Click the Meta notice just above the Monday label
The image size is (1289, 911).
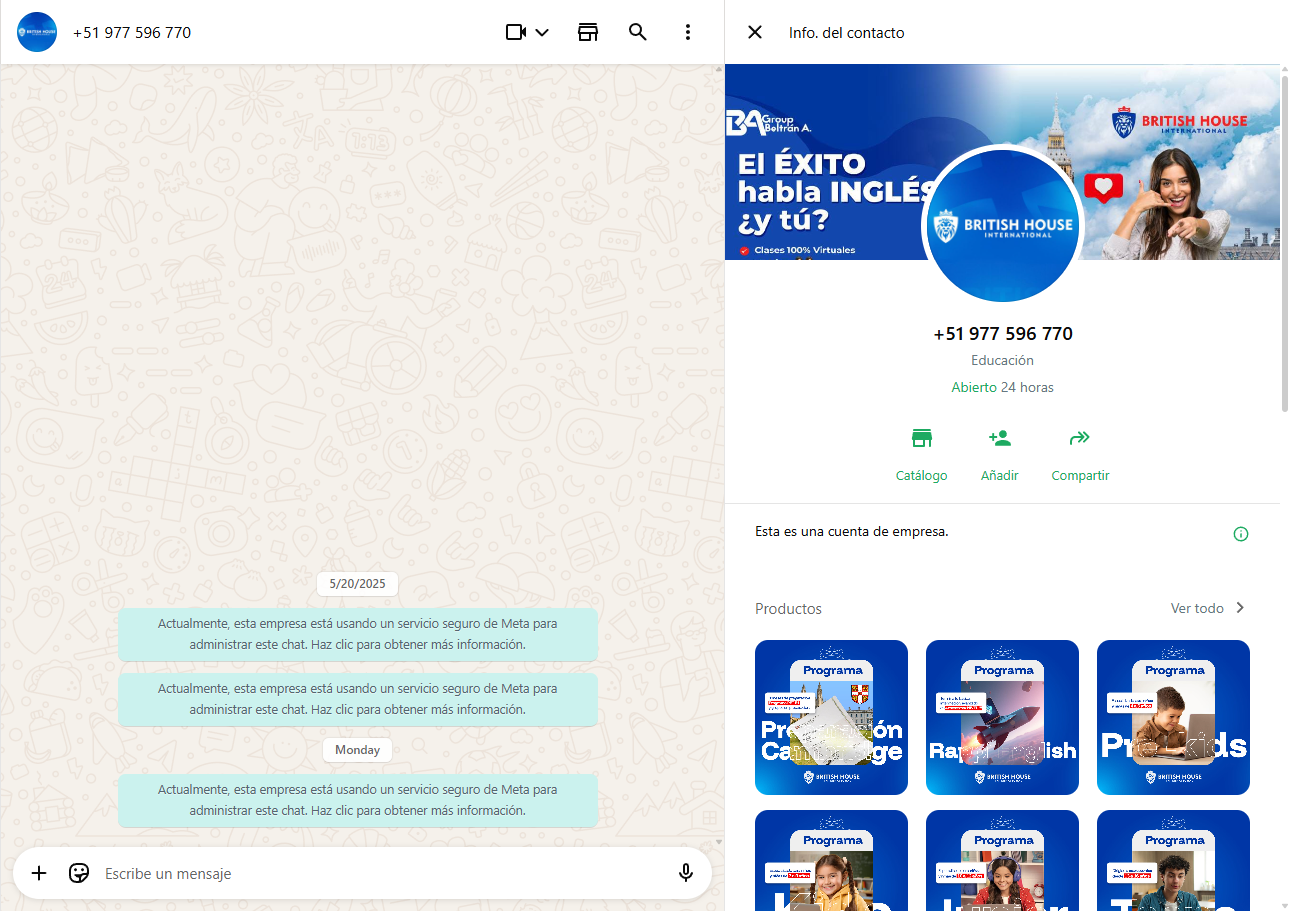pos(358,699)
